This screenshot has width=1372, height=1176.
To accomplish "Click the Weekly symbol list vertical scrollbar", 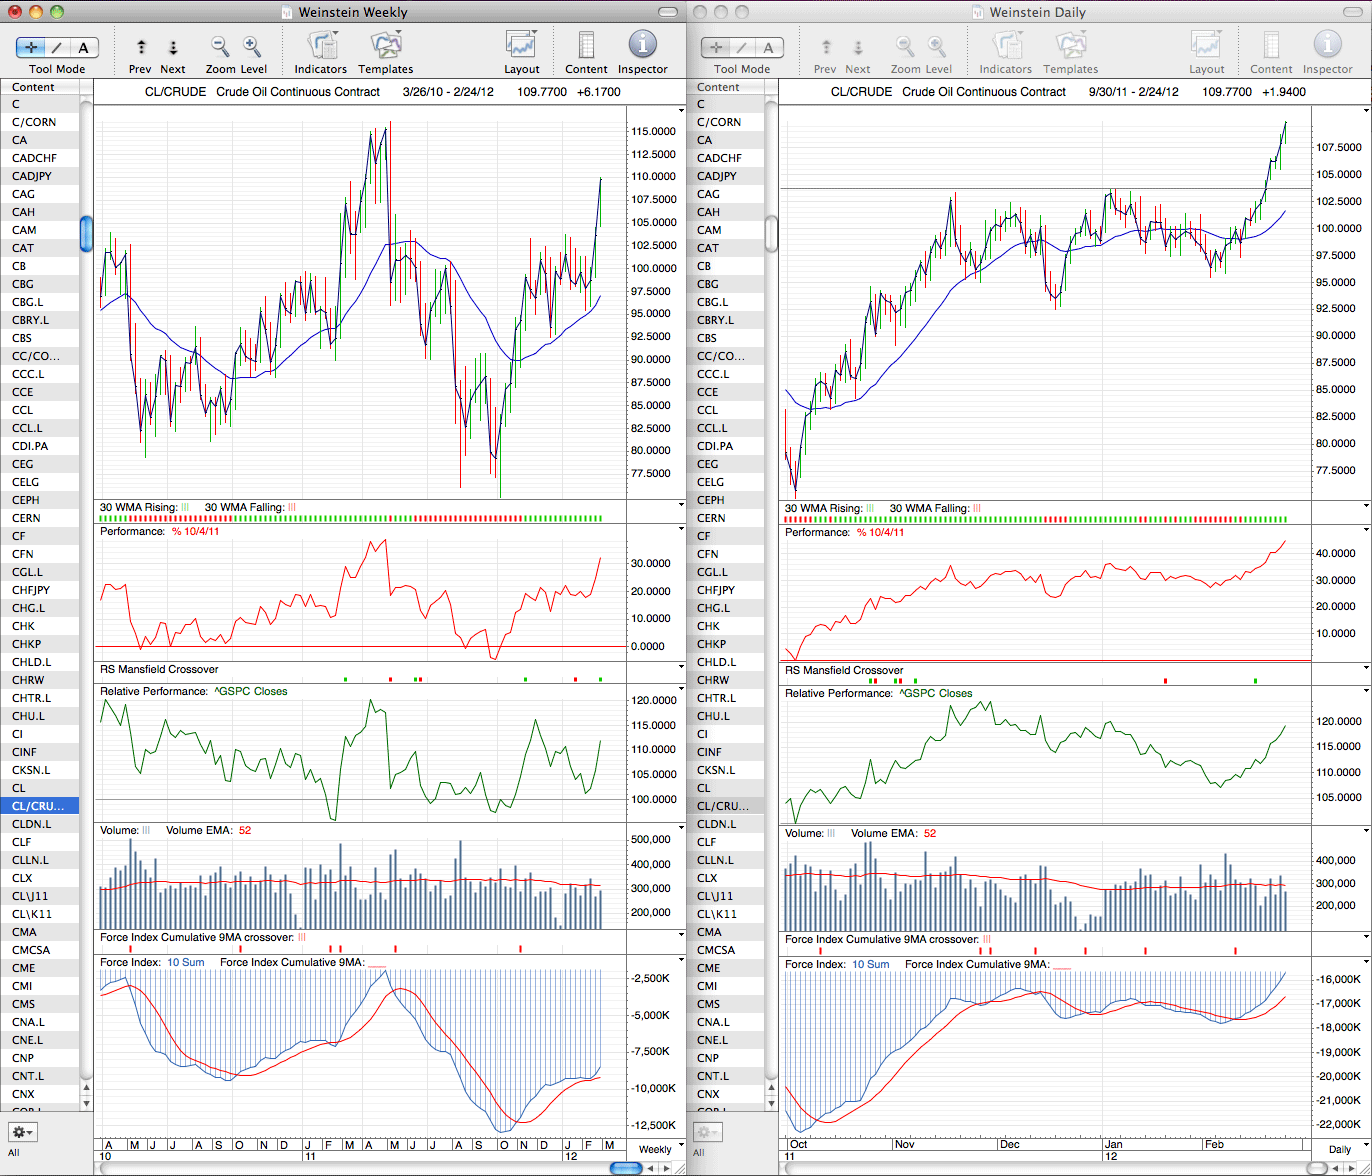I will tap(86, 233).
